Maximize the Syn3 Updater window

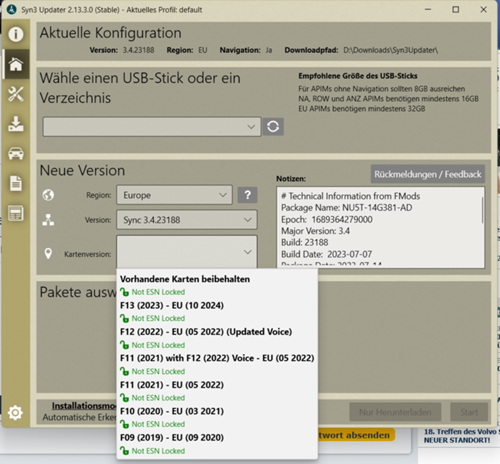(x=456, y=10)
